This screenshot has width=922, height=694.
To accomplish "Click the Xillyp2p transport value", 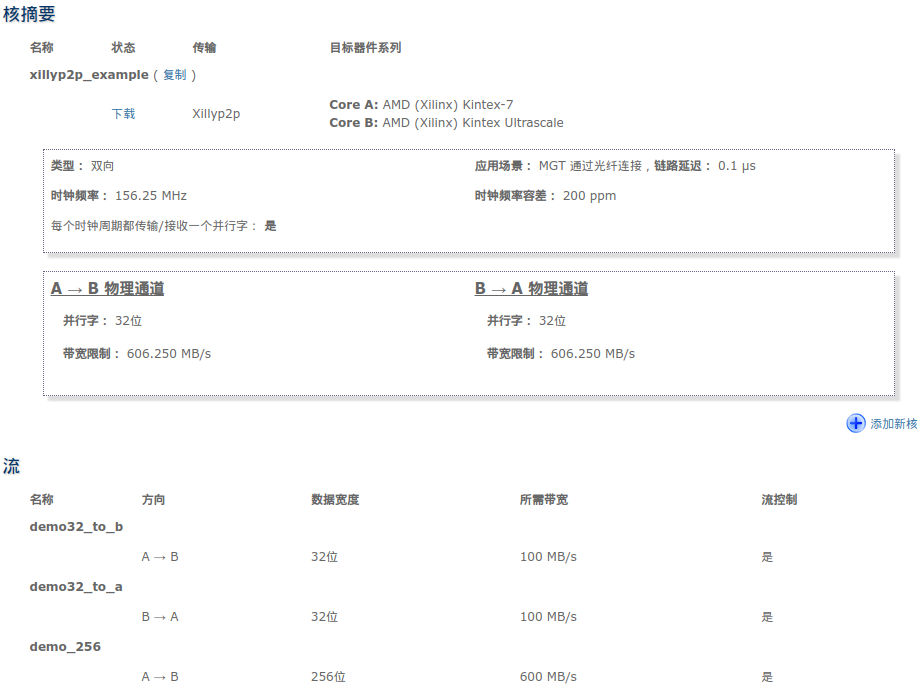I will pyautogui.click(x=216, y=114).
